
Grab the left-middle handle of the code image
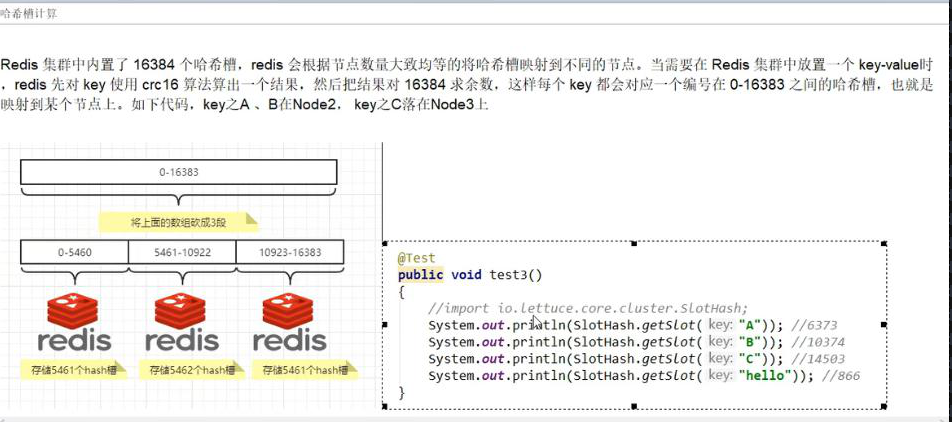coord(384,325)
